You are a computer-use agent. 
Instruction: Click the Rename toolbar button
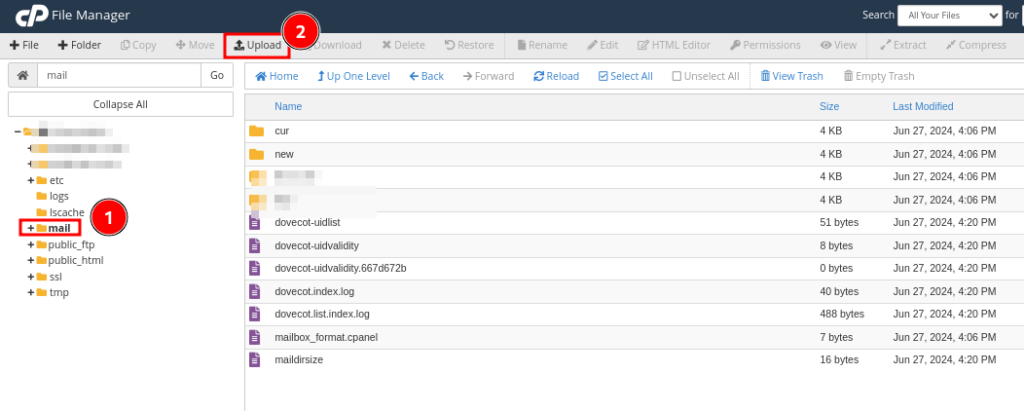[x=542, y=45]
